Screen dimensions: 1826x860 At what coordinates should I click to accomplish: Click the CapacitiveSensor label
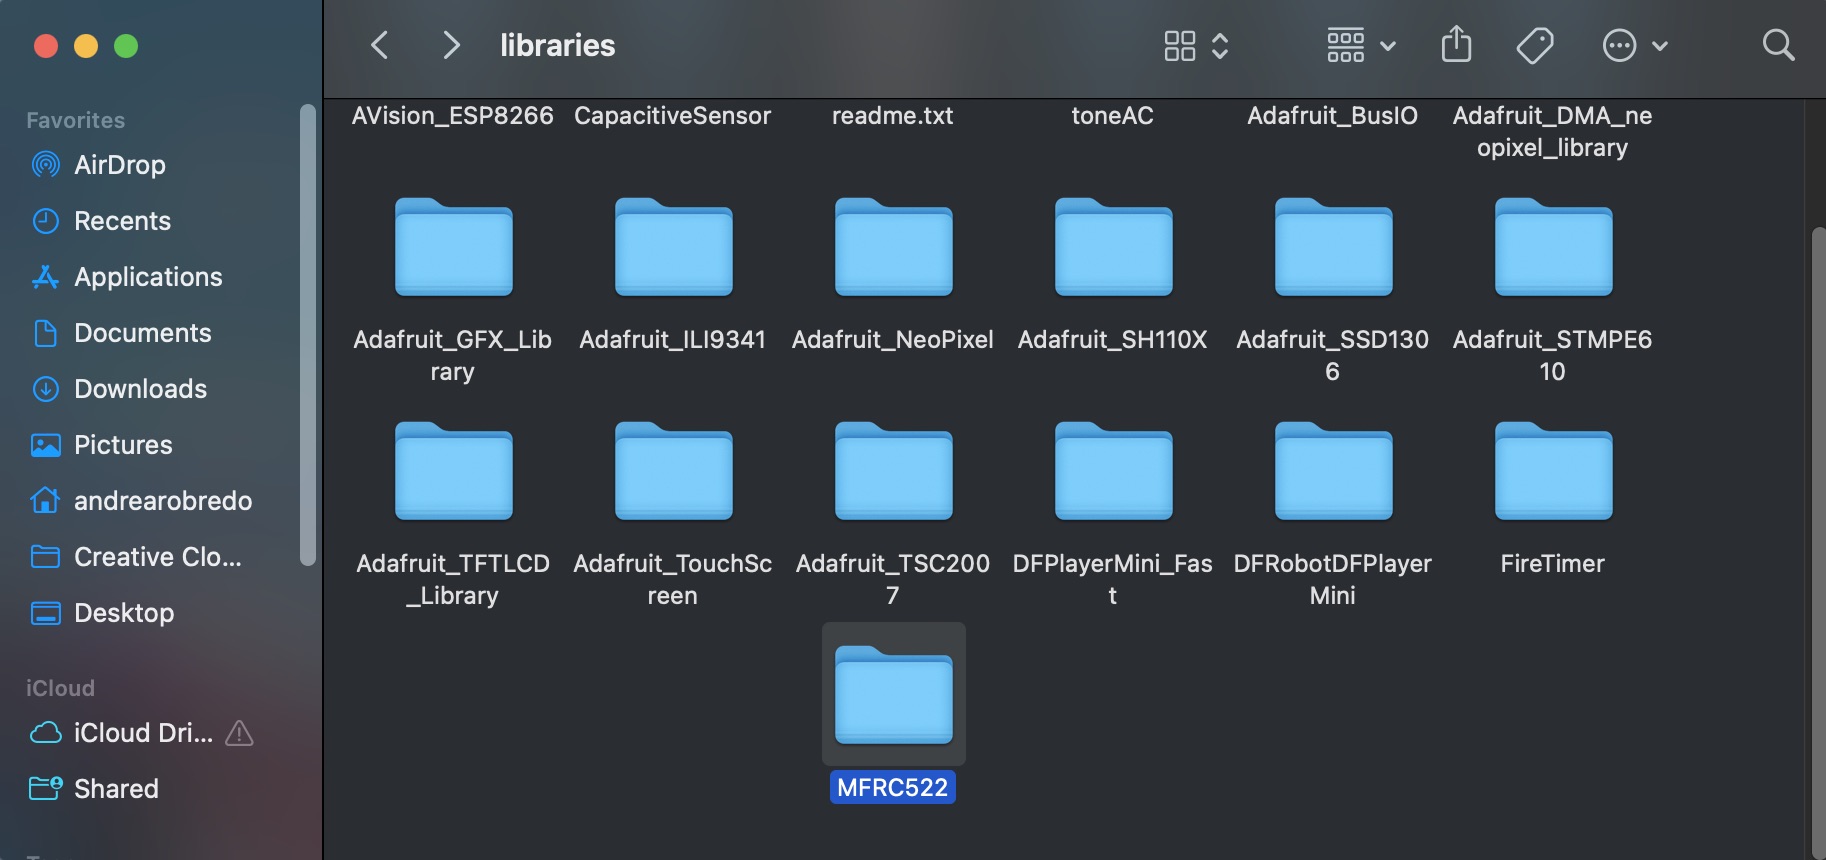click(673, 116)
